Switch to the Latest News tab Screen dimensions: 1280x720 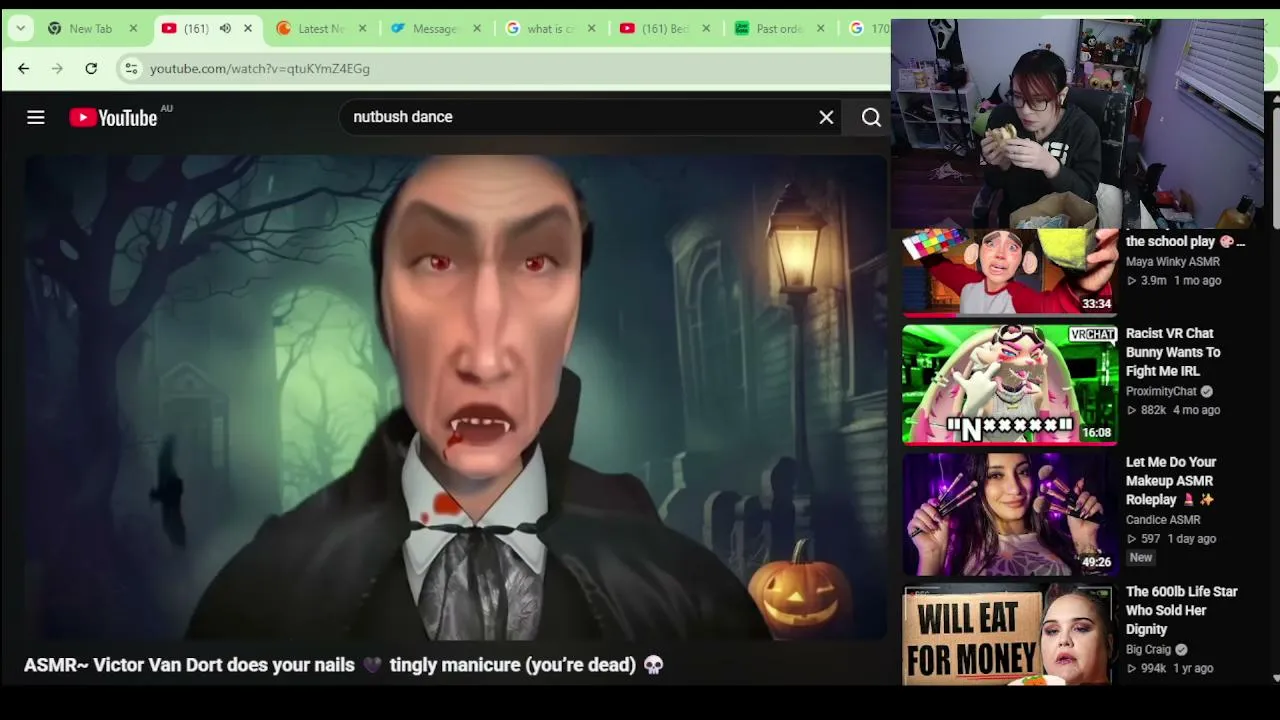click(x=320, y=28)
